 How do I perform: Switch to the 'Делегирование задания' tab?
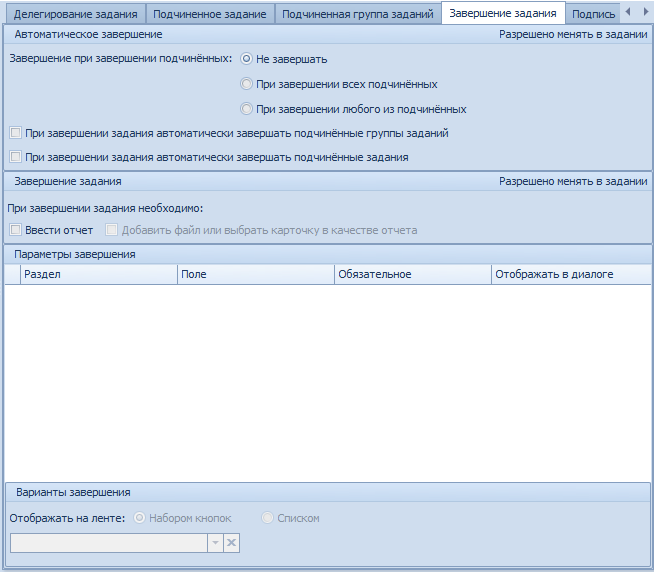click(x=75, y=14)
